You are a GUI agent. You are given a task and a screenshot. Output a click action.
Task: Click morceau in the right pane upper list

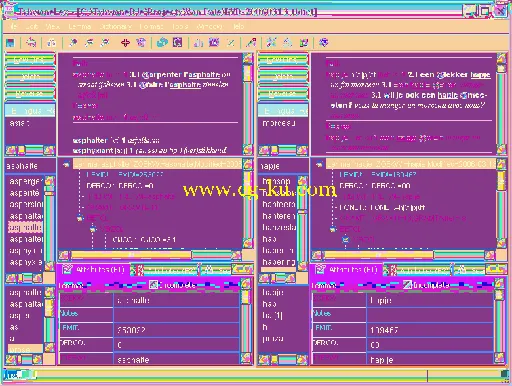click(x=279, y=123)
